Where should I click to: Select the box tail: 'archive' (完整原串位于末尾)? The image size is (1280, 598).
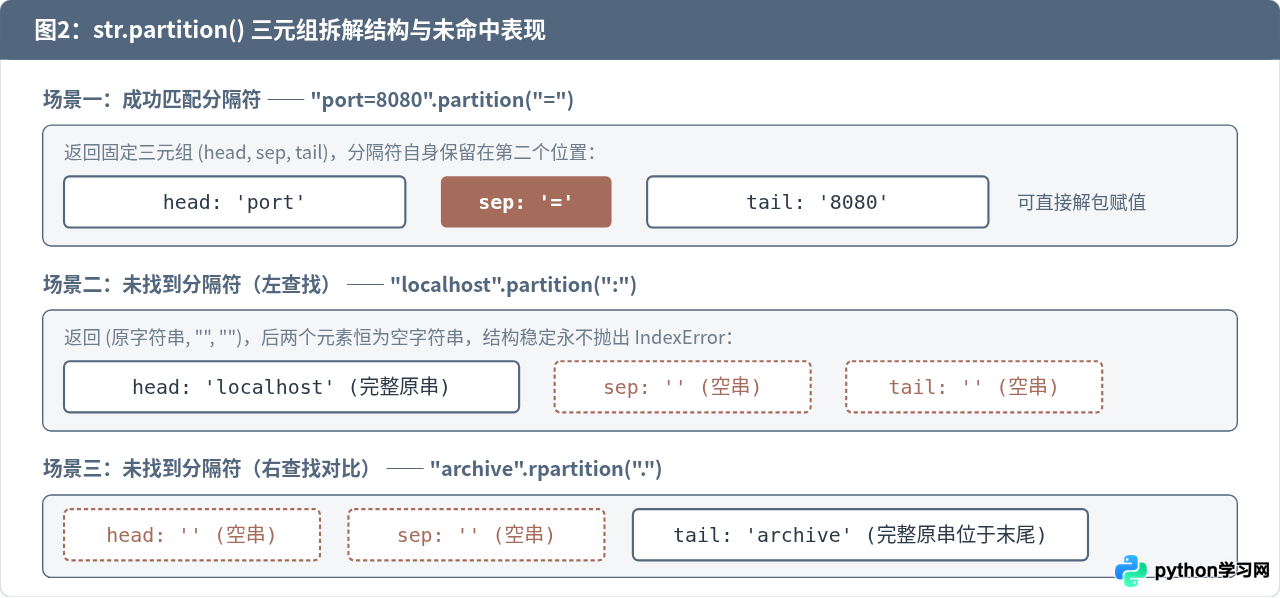860,535
